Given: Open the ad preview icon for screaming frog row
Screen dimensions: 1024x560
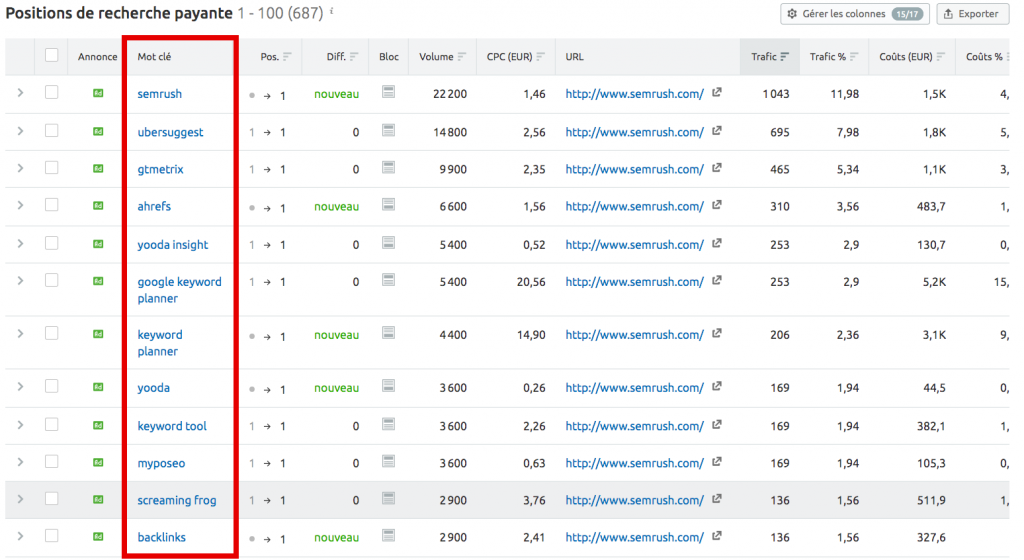Looking at the screenshot, I should [x=98, y=500].
